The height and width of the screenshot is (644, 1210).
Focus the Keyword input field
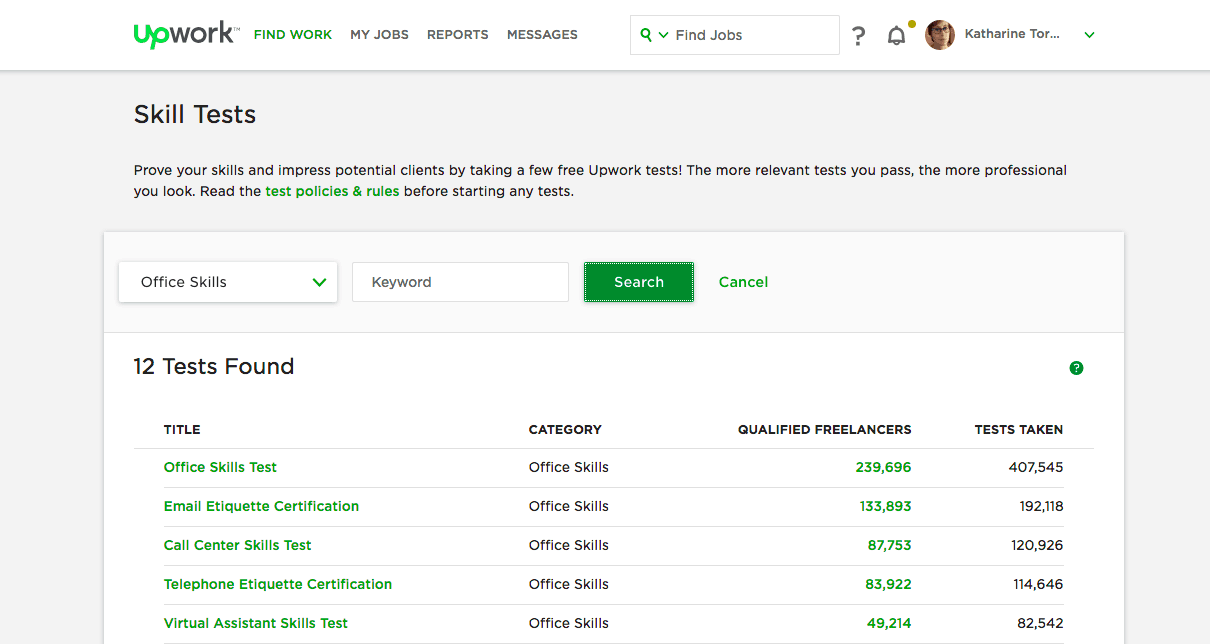(x=460, y=282)
